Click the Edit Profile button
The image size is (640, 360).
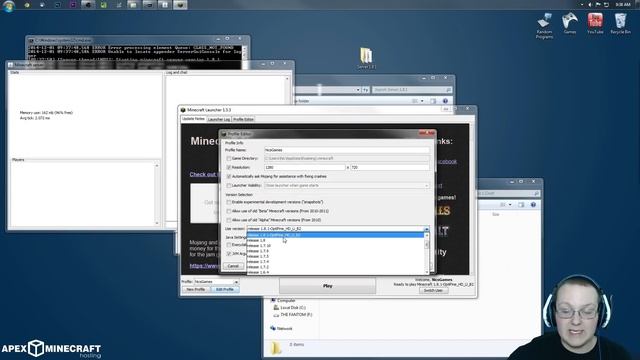pos(225,289)
